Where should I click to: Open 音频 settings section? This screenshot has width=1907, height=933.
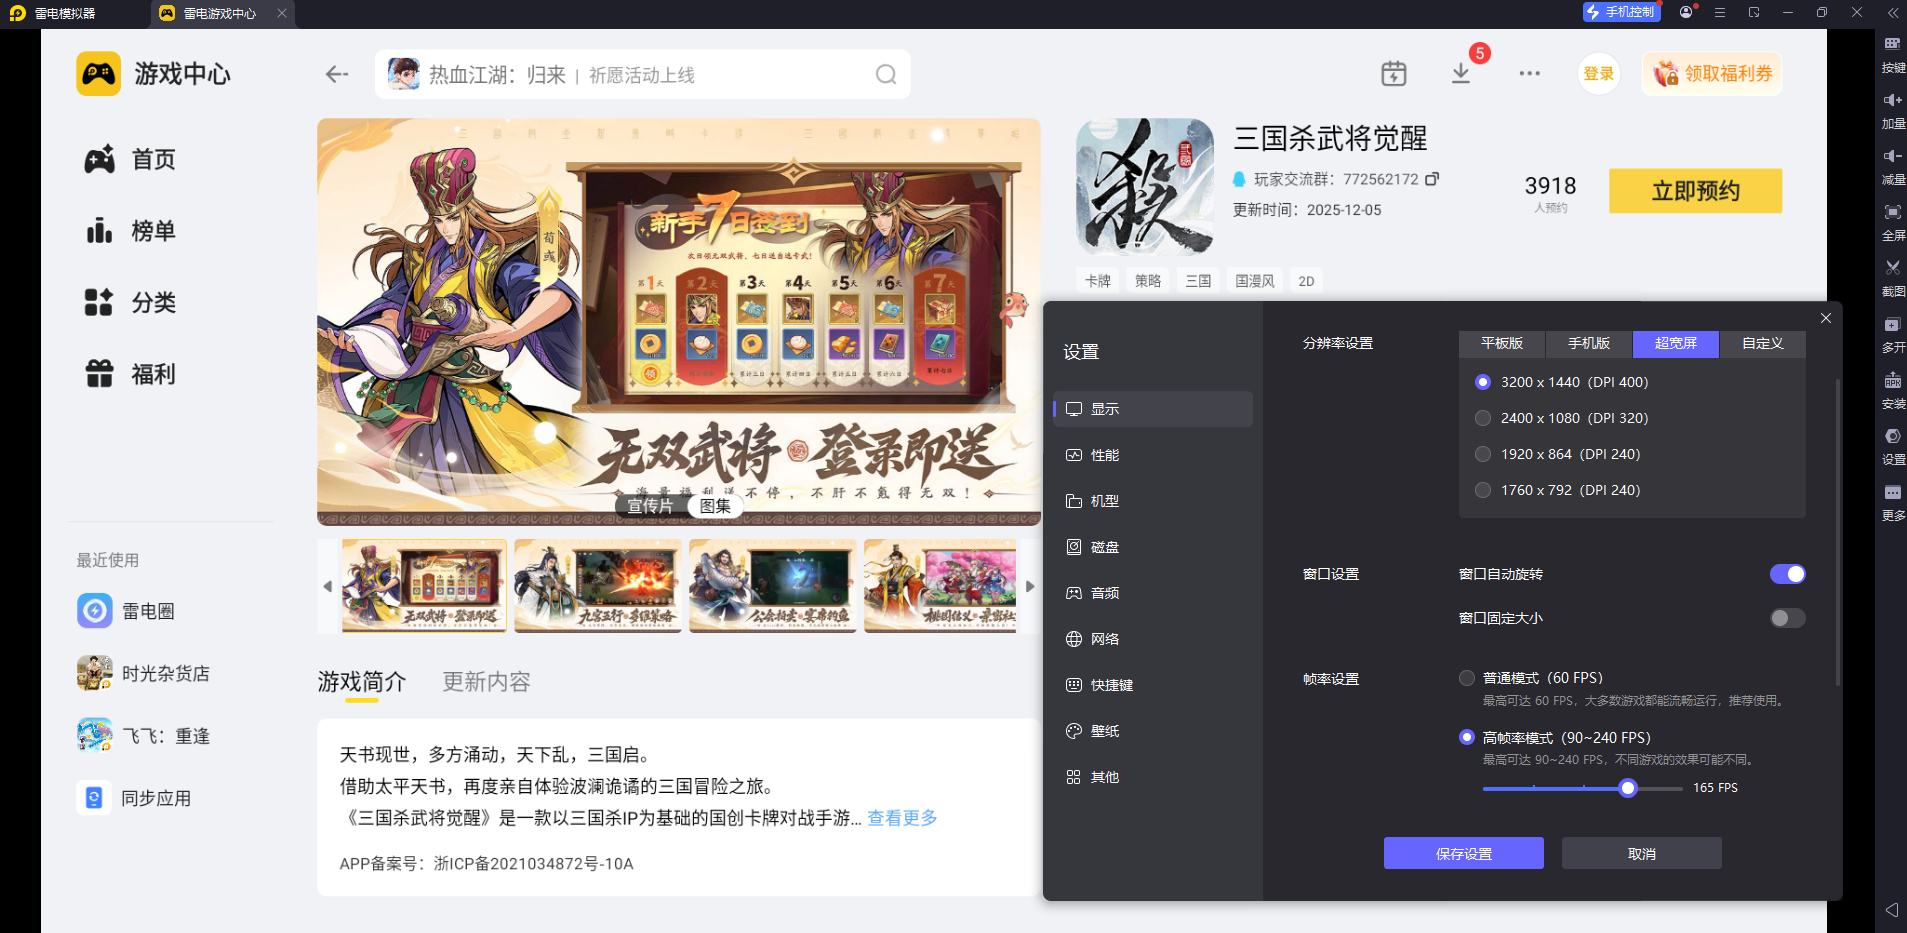[1153, 593]
